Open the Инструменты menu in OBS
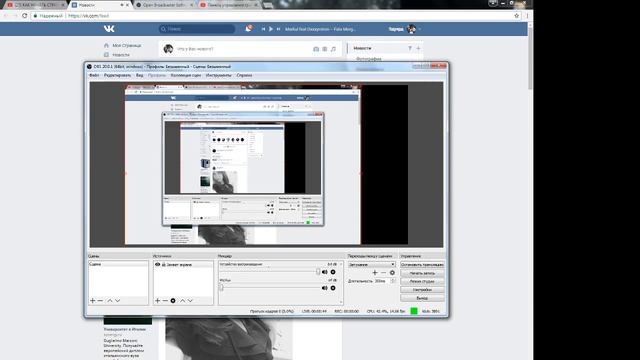The width and height of the screenshot is (640, 360). pyautogui.click(x=219, y=76)
